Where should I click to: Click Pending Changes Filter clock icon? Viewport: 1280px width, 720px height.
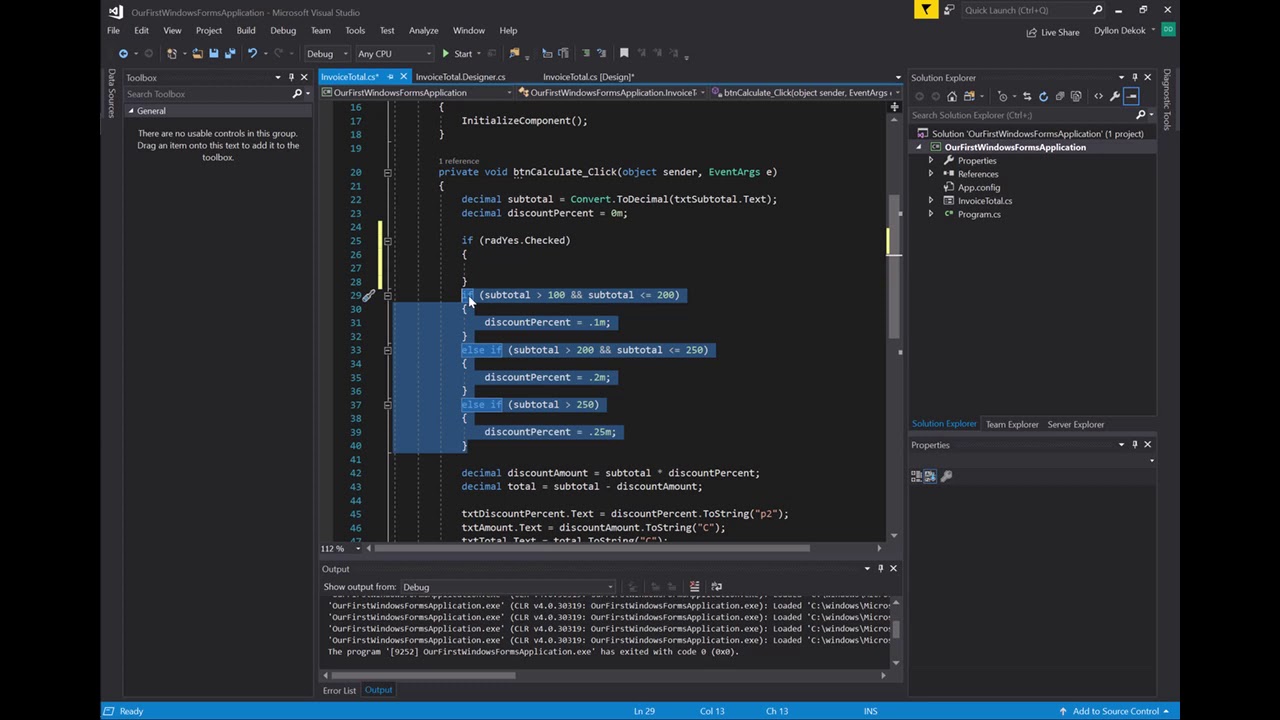[1002, 96]
